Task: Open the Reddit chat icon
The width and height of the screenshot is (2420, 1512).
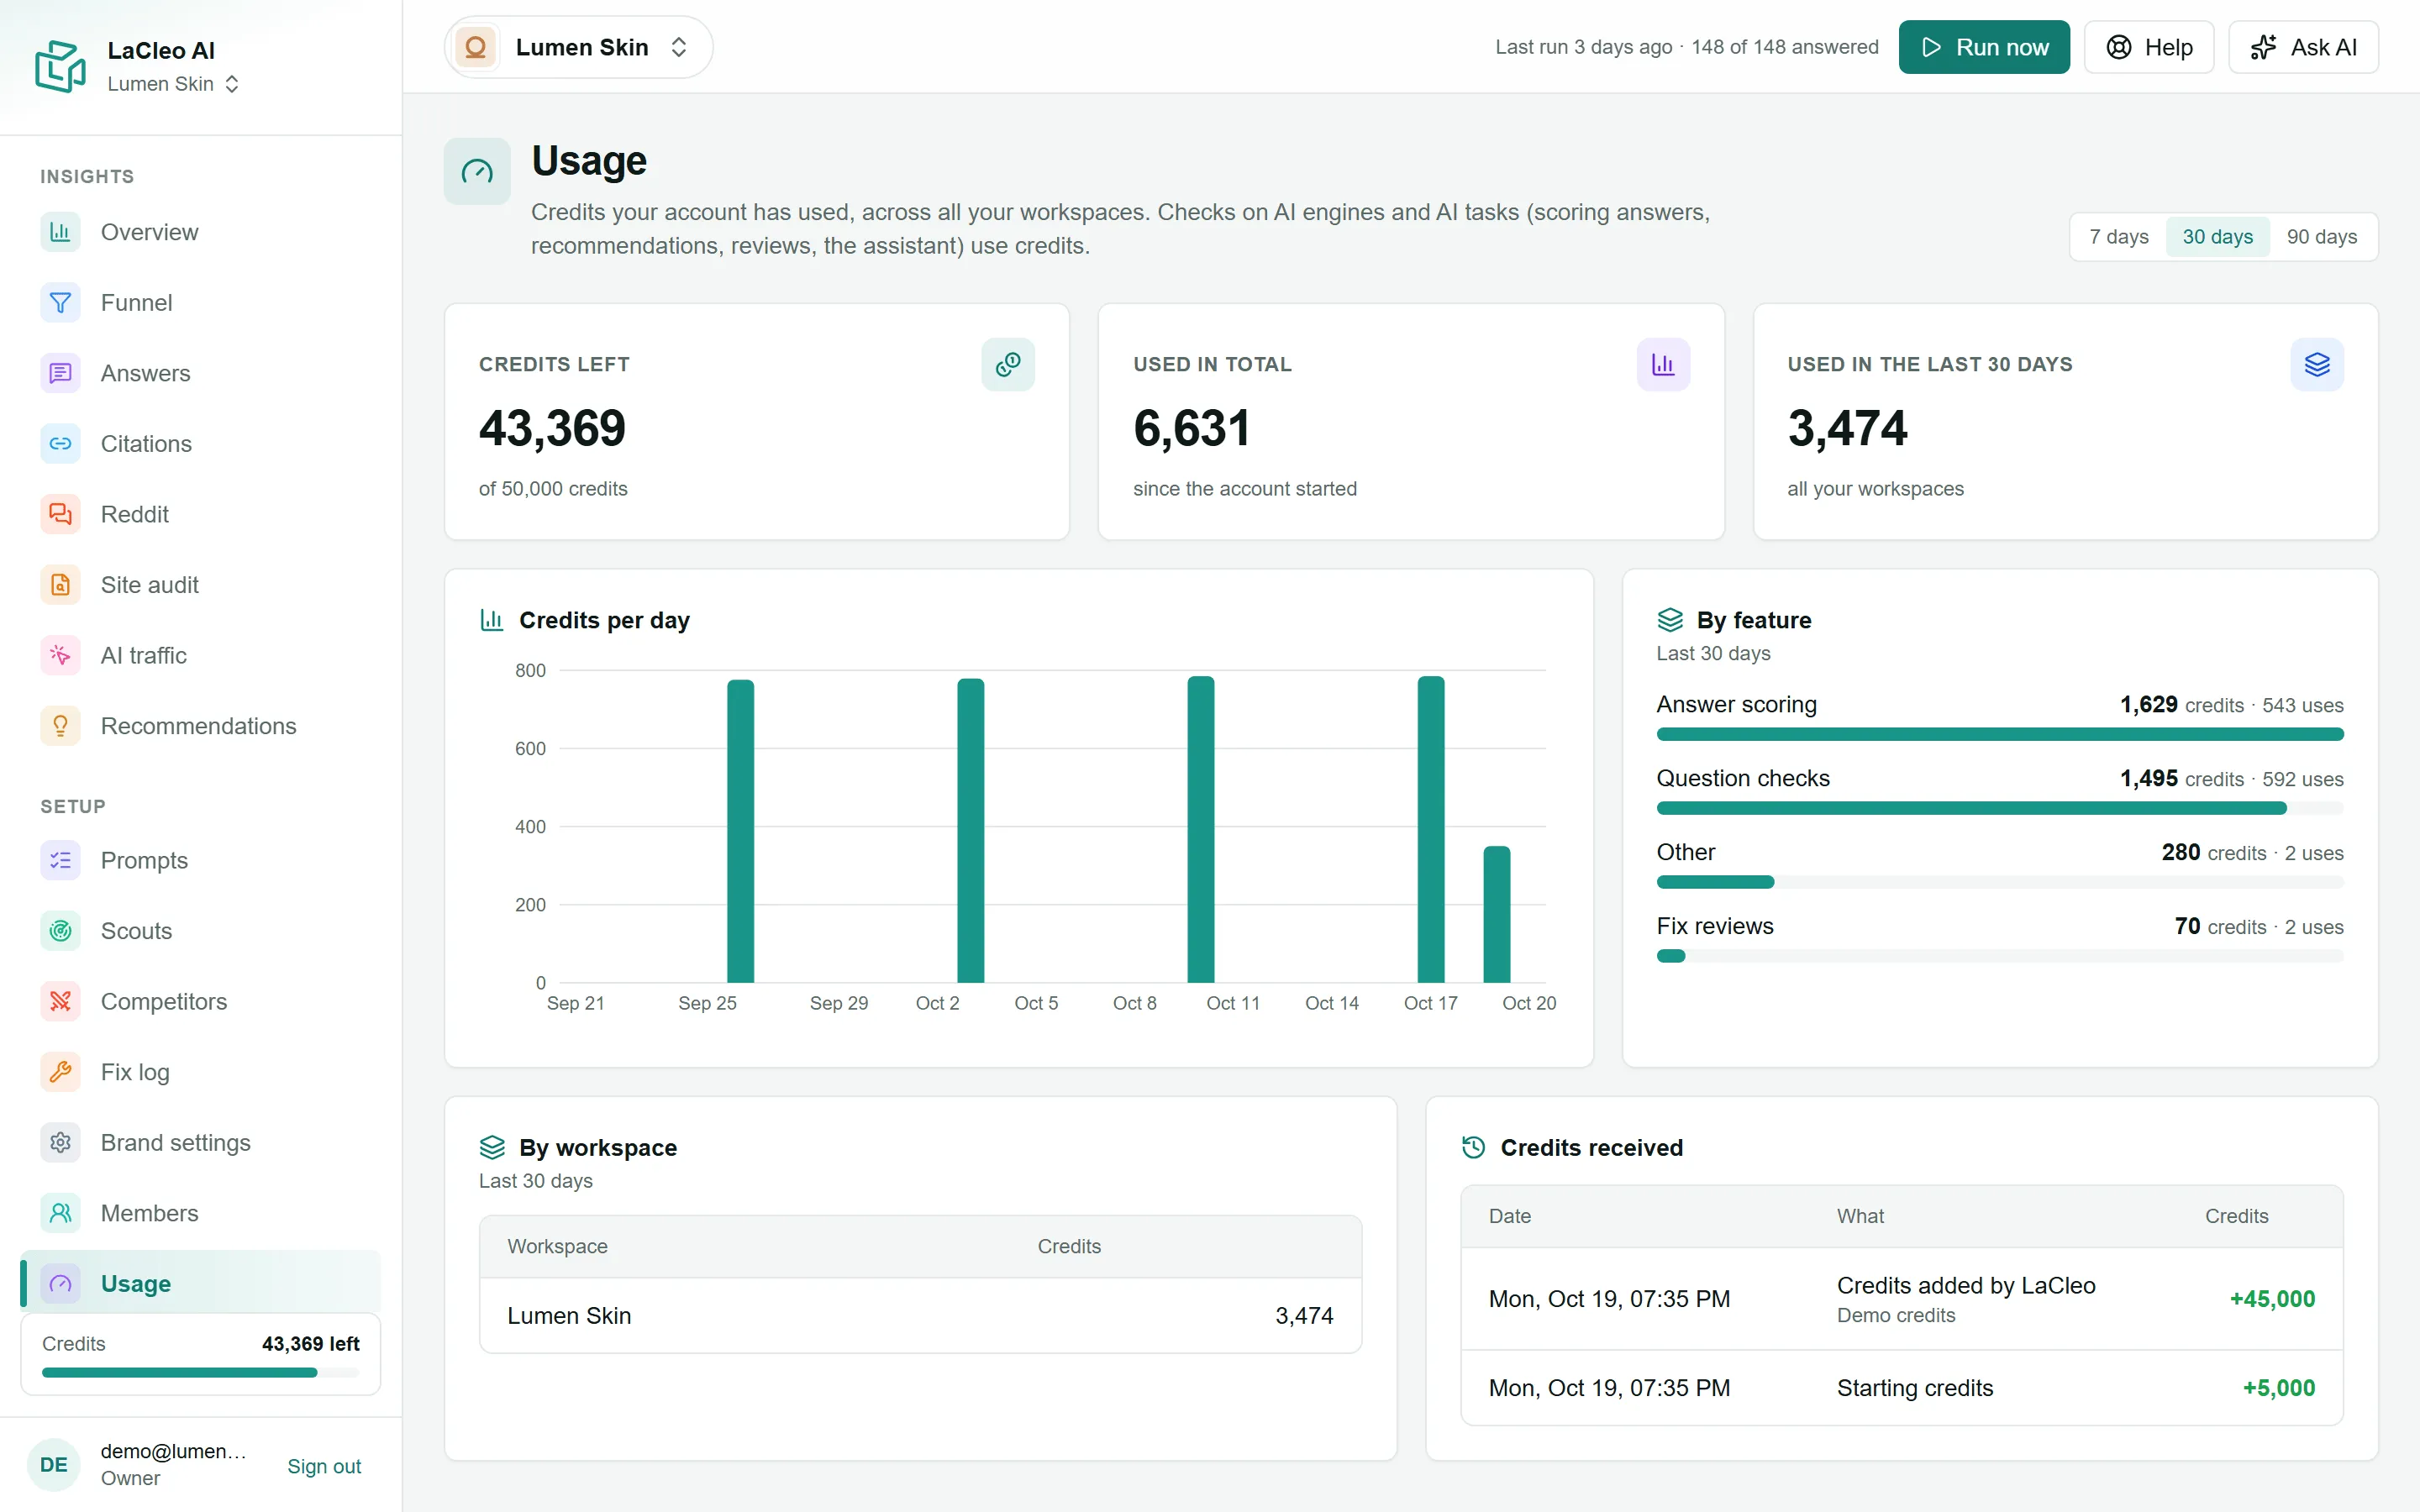Action: 60,514
